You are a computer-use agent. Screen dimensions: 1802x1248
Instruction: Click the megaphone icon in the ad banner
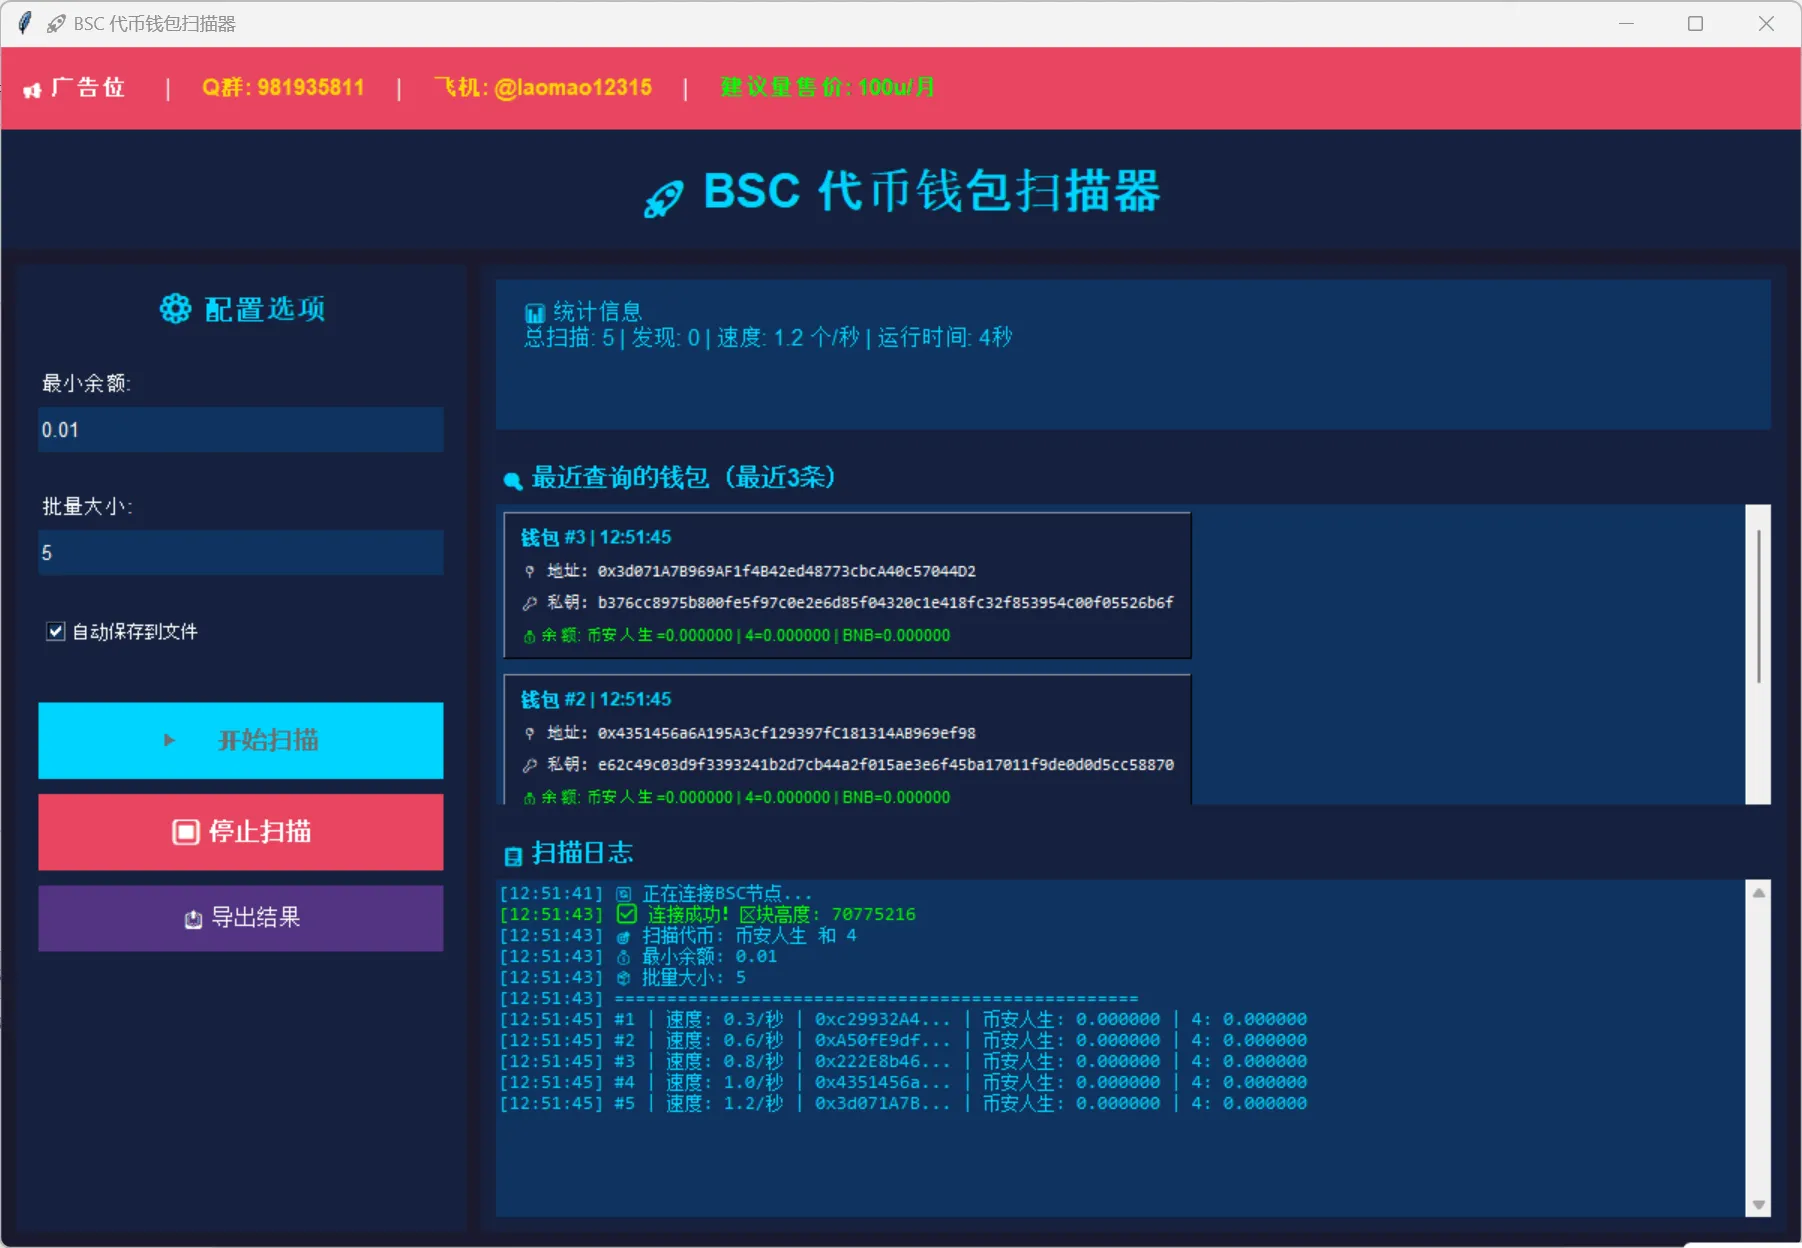tap(32, 90)
